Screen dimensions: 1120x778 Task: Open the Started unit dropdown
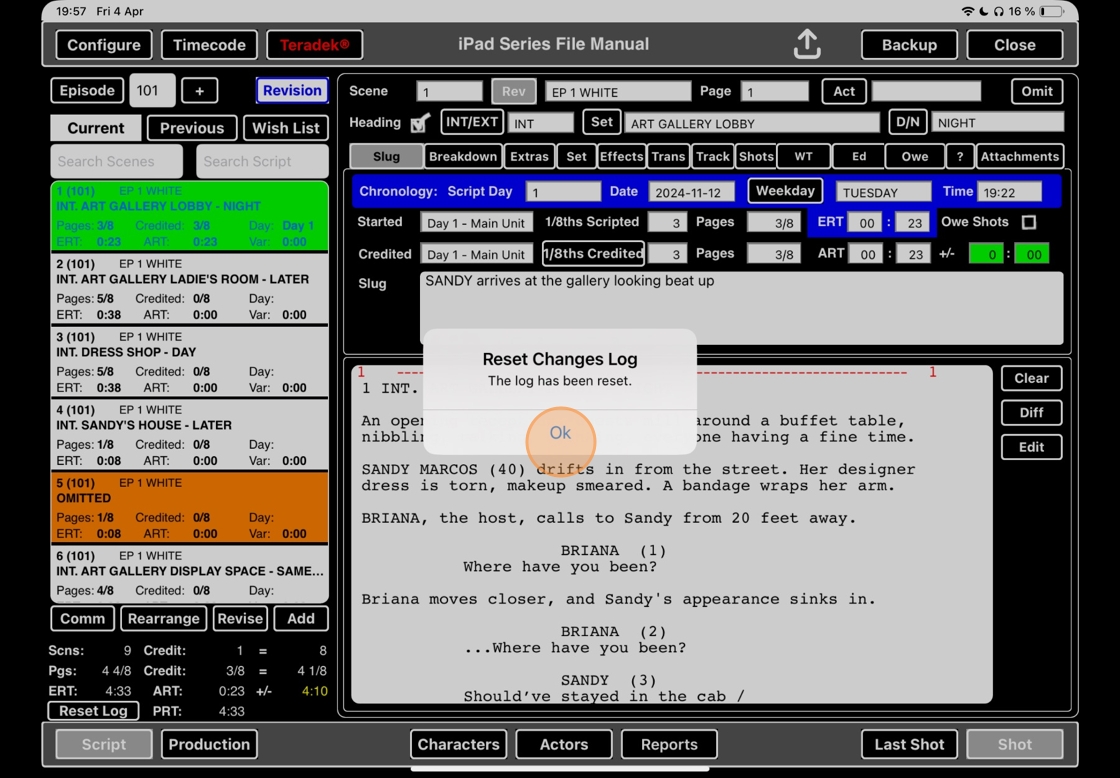click(x=476, y=222)
